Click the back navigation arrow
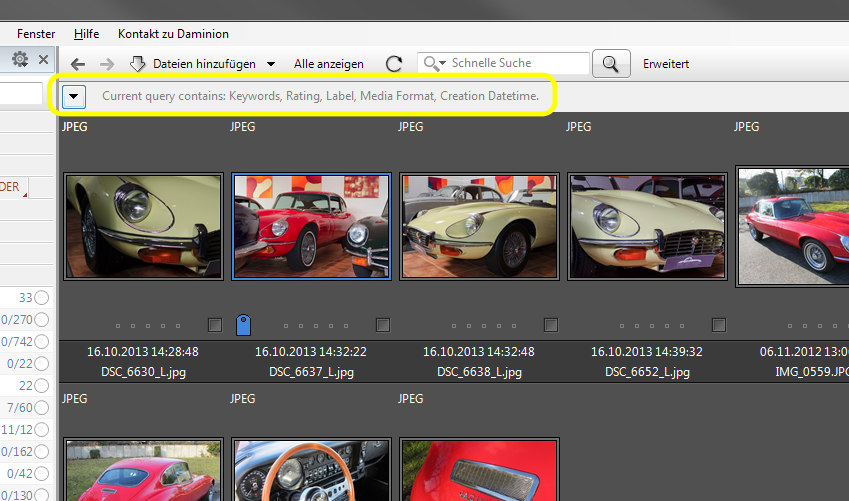This screenshot has width=849, height=501. 78,64
